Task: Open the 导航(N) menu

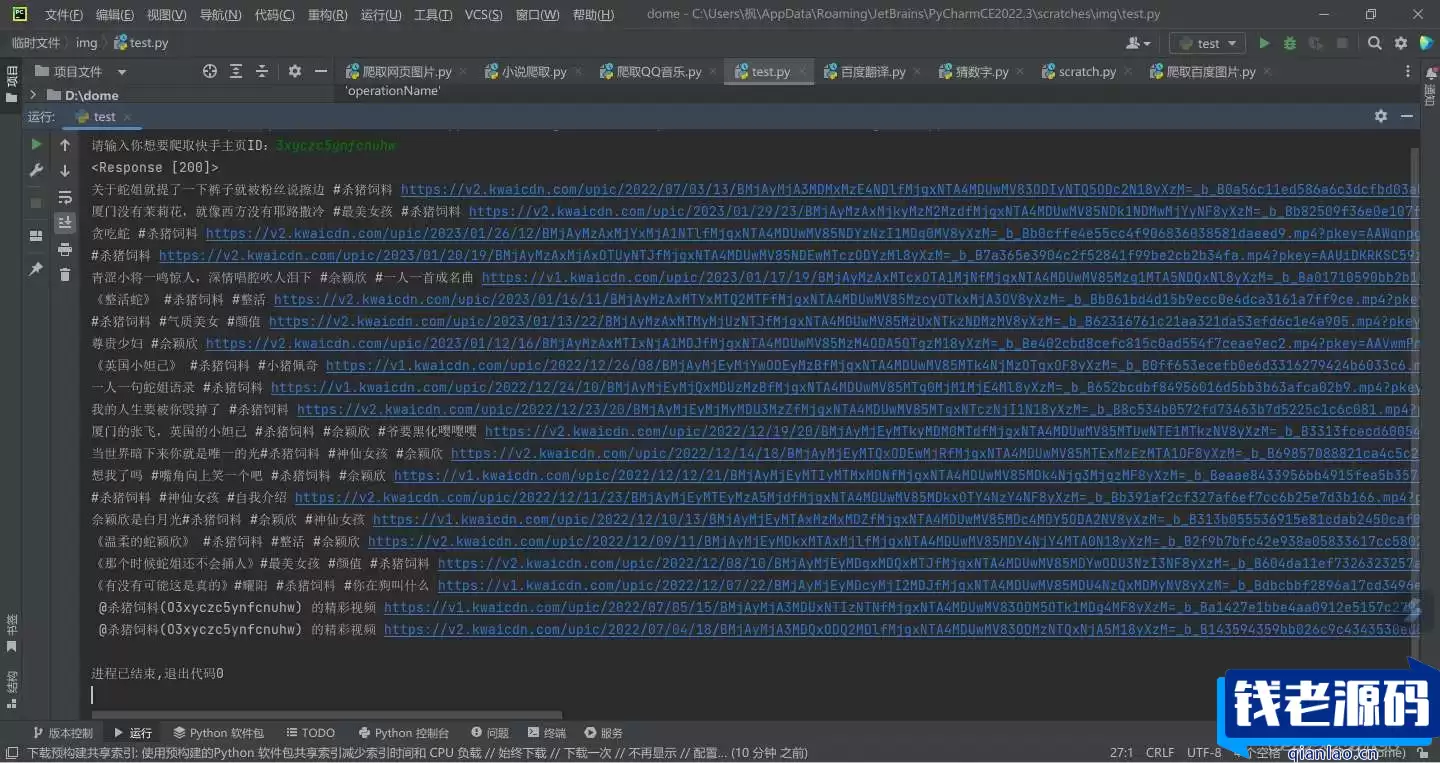Action: coord(220,15)
